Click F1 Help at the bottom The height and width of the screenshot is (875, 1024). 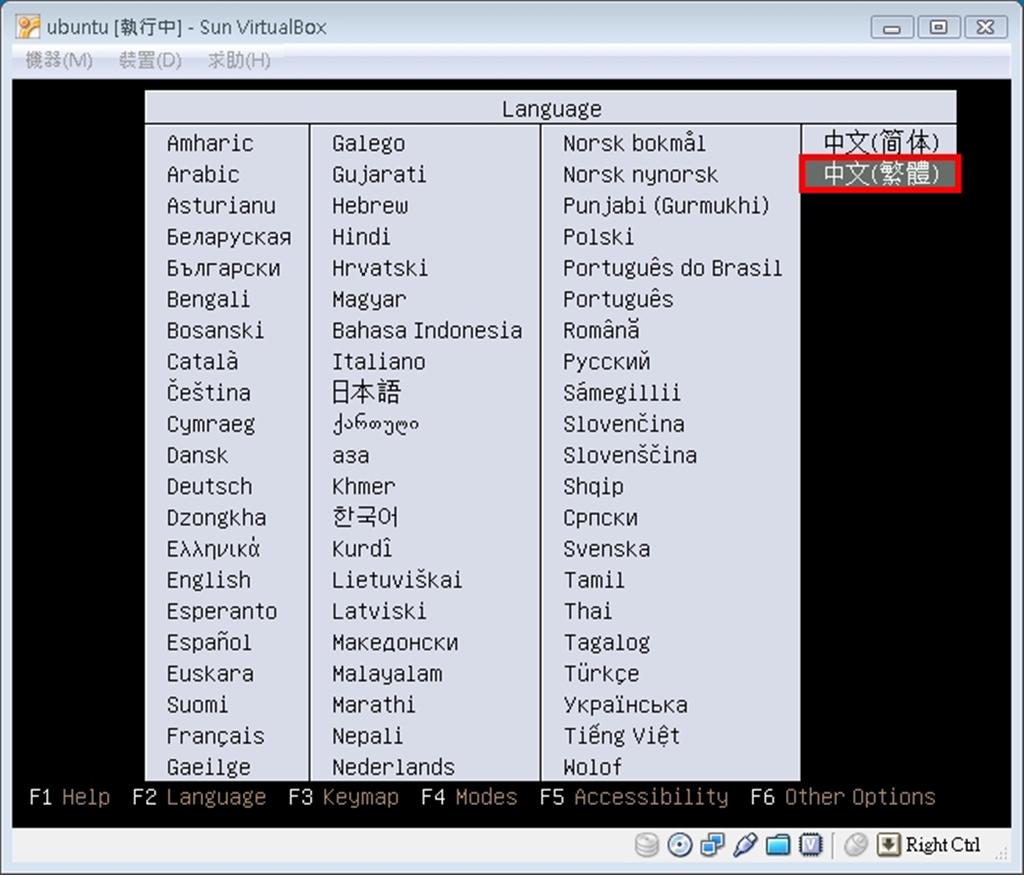click(x=69, y=797)
